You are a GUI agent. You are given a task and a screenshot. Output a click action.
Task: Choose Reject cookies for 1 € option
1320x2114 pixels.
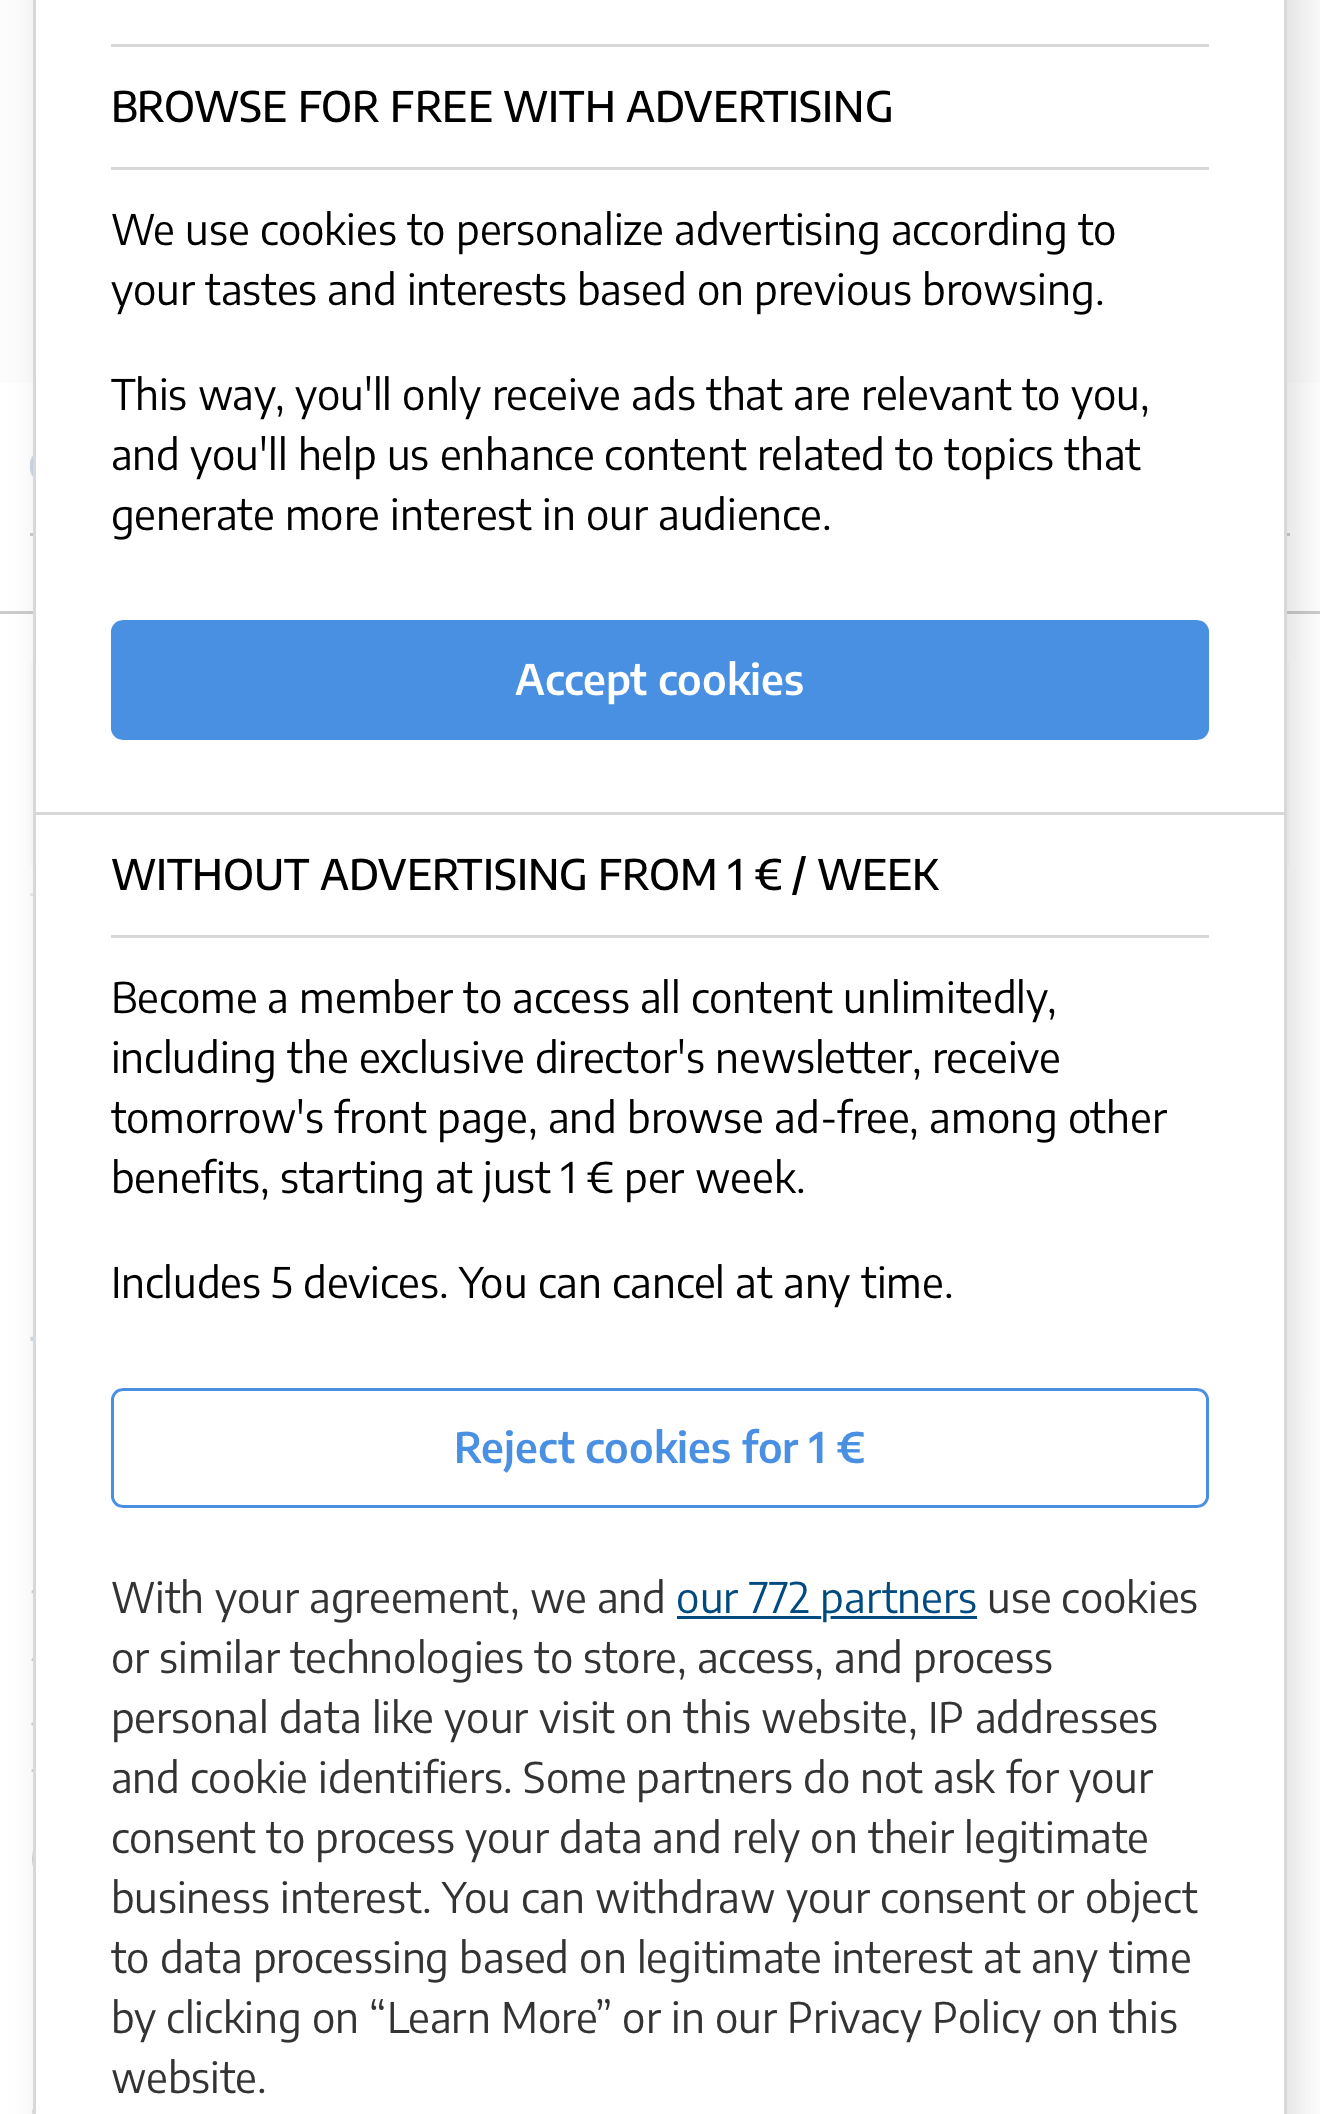pyautogui.click(x=659, y=1448)
